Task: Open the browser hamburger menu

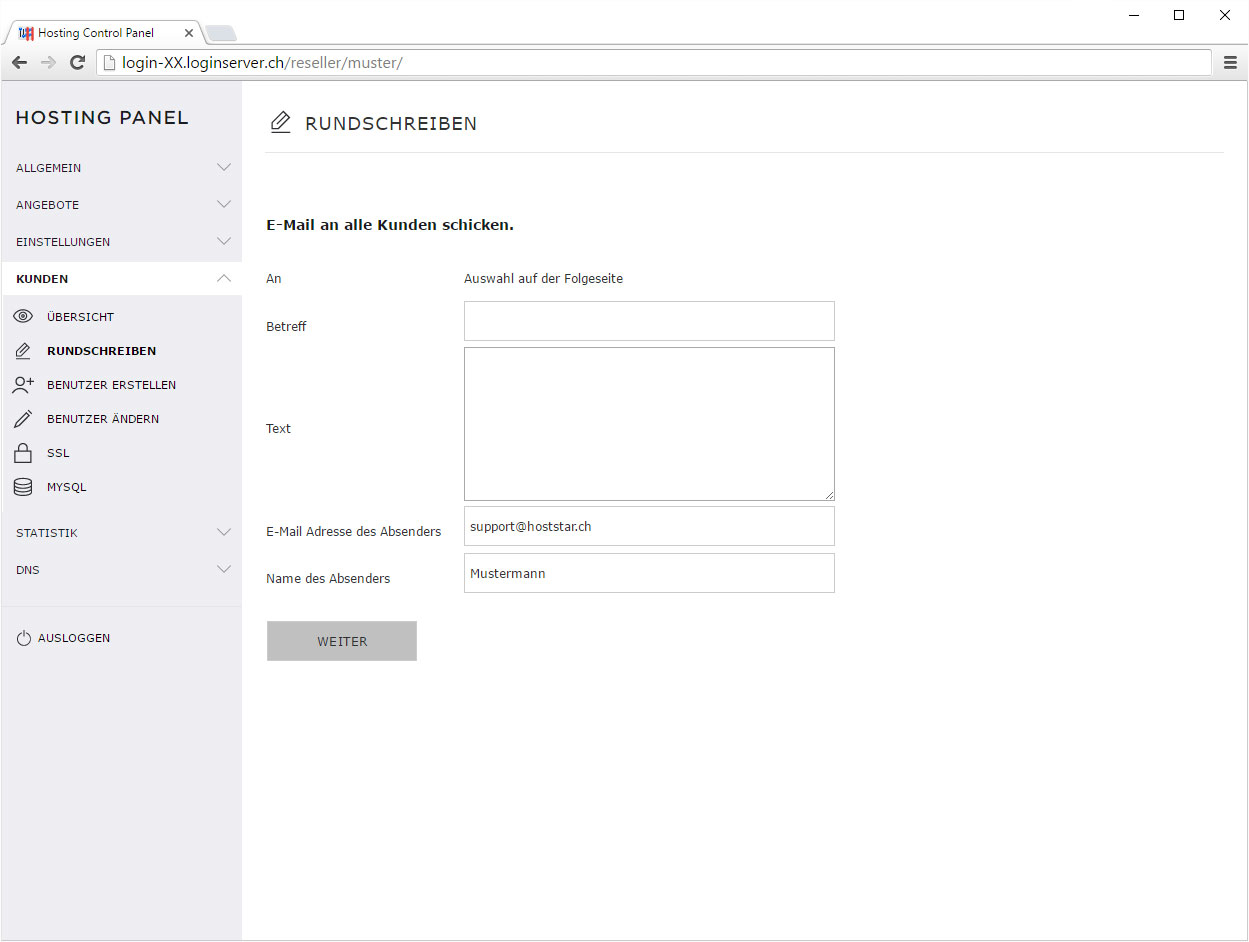Action: [x=1230, y=63]
